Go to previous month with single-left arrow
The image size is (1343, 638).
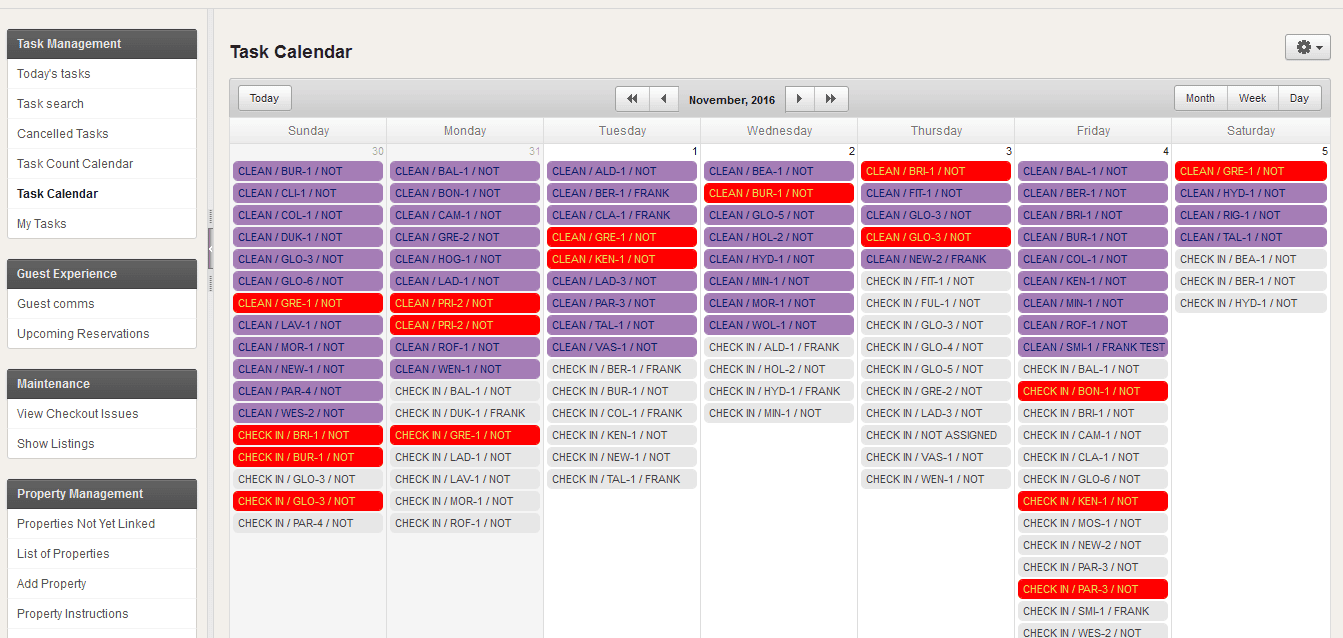pos(664,99)
